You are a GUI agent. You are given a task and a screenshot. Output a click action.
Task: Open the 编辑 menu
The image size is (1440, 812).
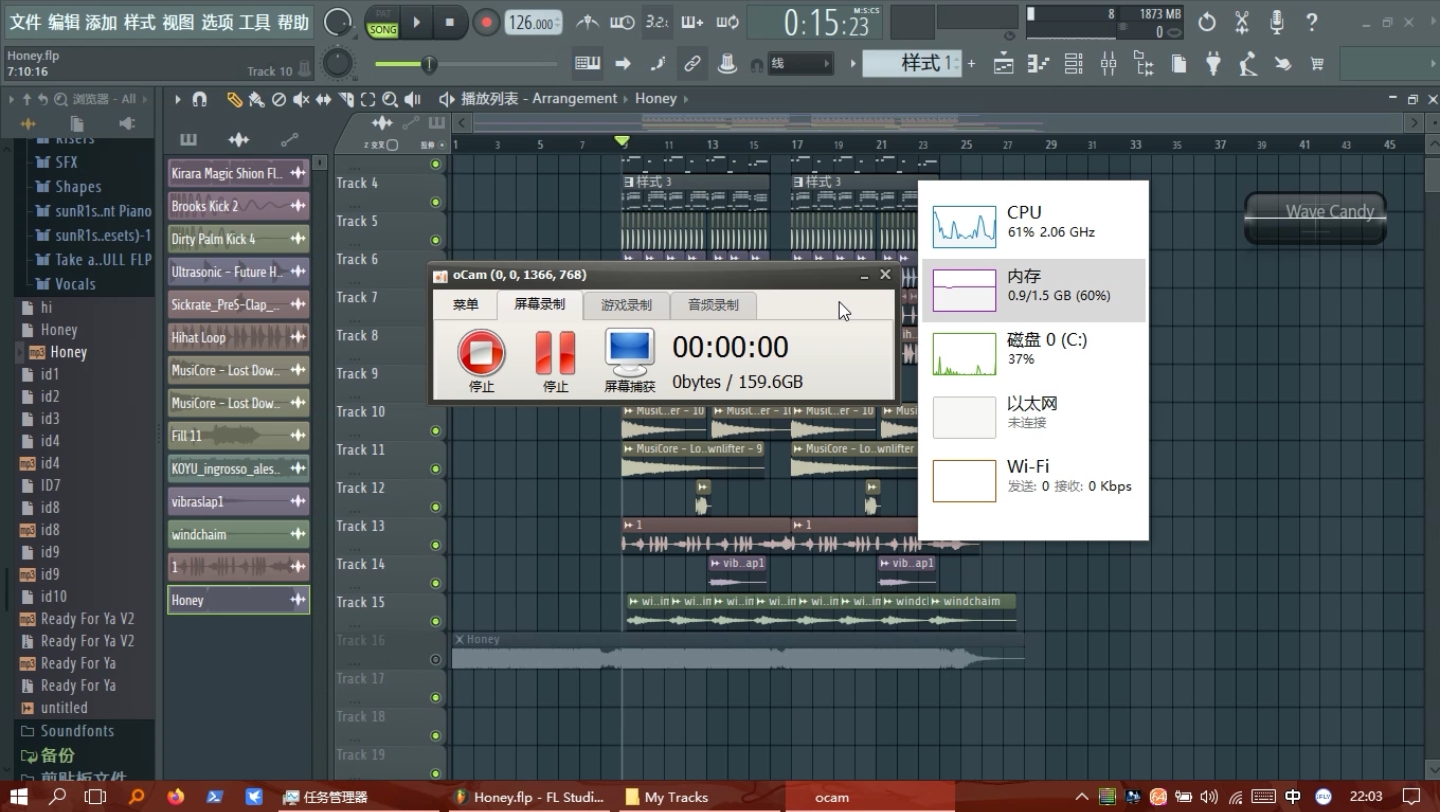tap(63, 22)
